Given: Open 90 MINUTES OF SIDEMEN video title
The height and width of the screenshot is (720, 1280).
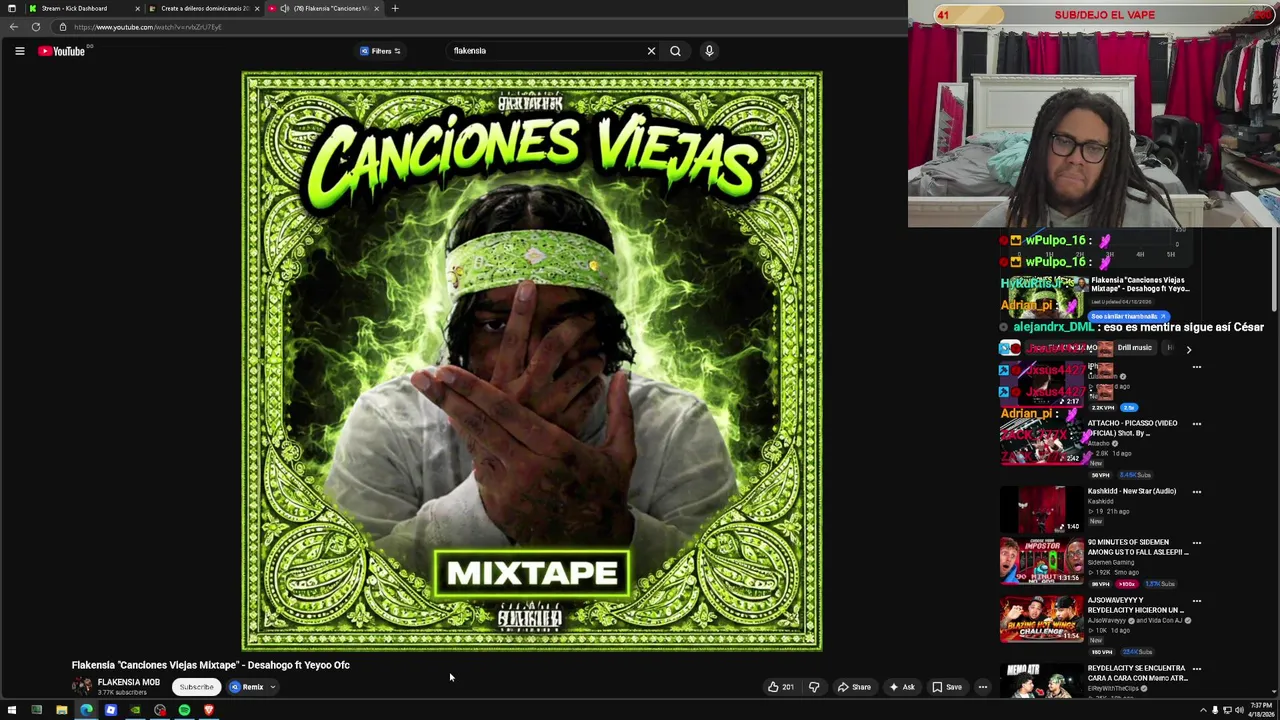Looking at the screenshot, I should [1138, 547].
